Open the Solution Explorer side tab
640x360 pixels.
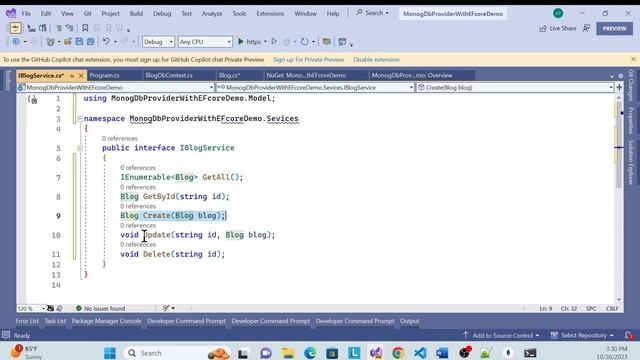pyautogui.click(x=631, y=162)
